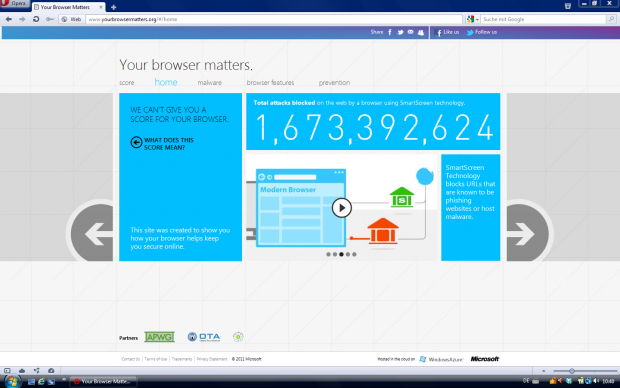This screenshot has width=620, height=388.
Task: Select the second carousel dot
Action: click(335, 254)
